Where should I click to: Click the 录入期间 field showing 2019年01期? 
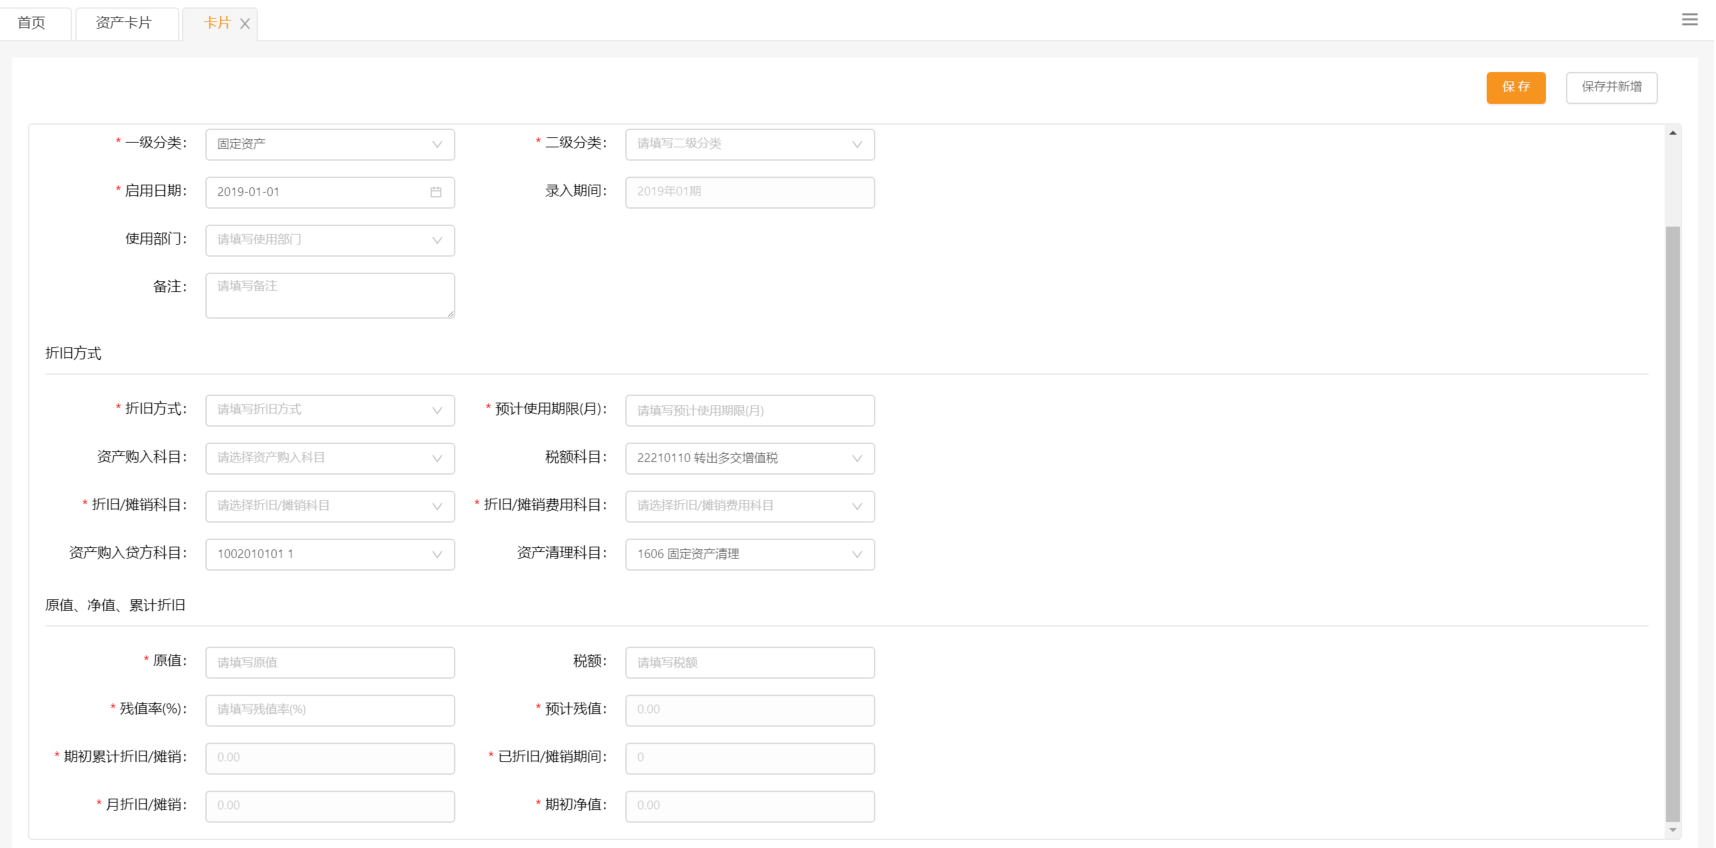tap(750, 192)
